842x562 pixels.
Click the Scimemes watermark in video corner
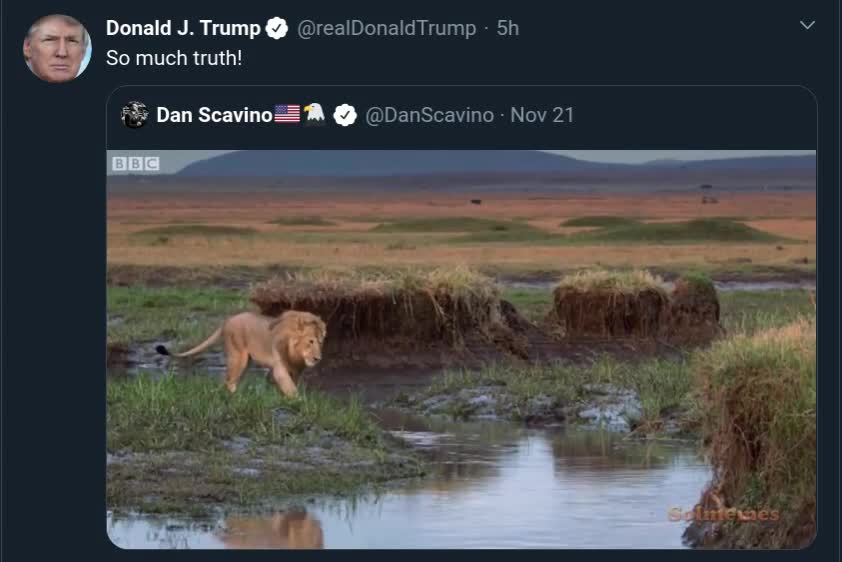[723, 515]
